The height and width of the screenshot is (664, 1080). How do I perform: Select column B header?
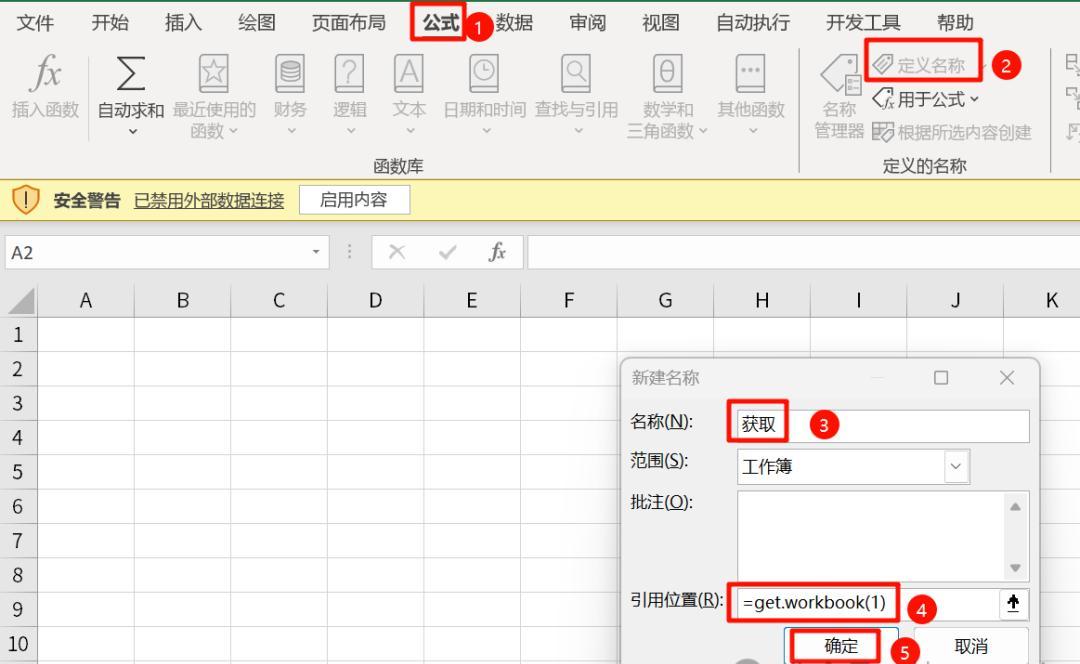(183, 301)
